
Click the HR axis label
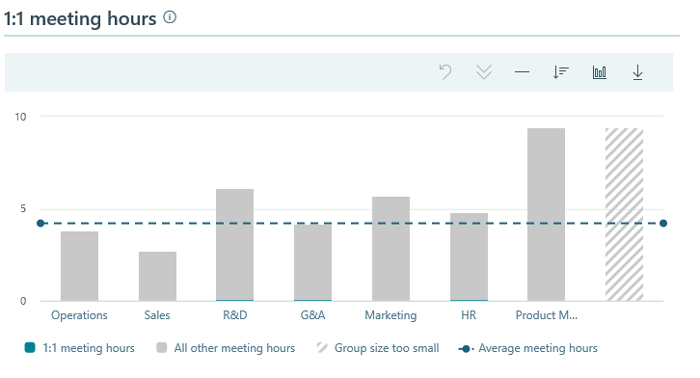click(469, 315)
